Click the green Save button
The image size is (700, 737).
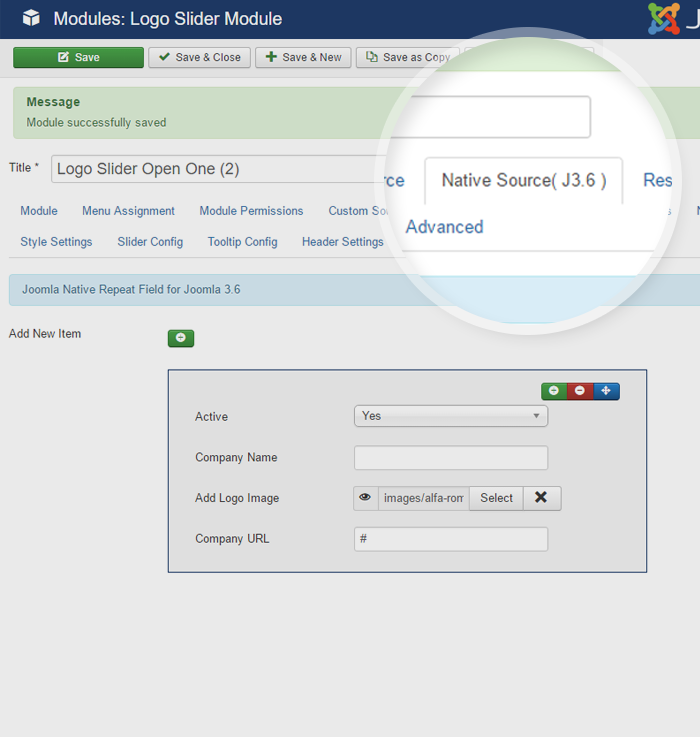pyautogui.click(x=78, y=57)
